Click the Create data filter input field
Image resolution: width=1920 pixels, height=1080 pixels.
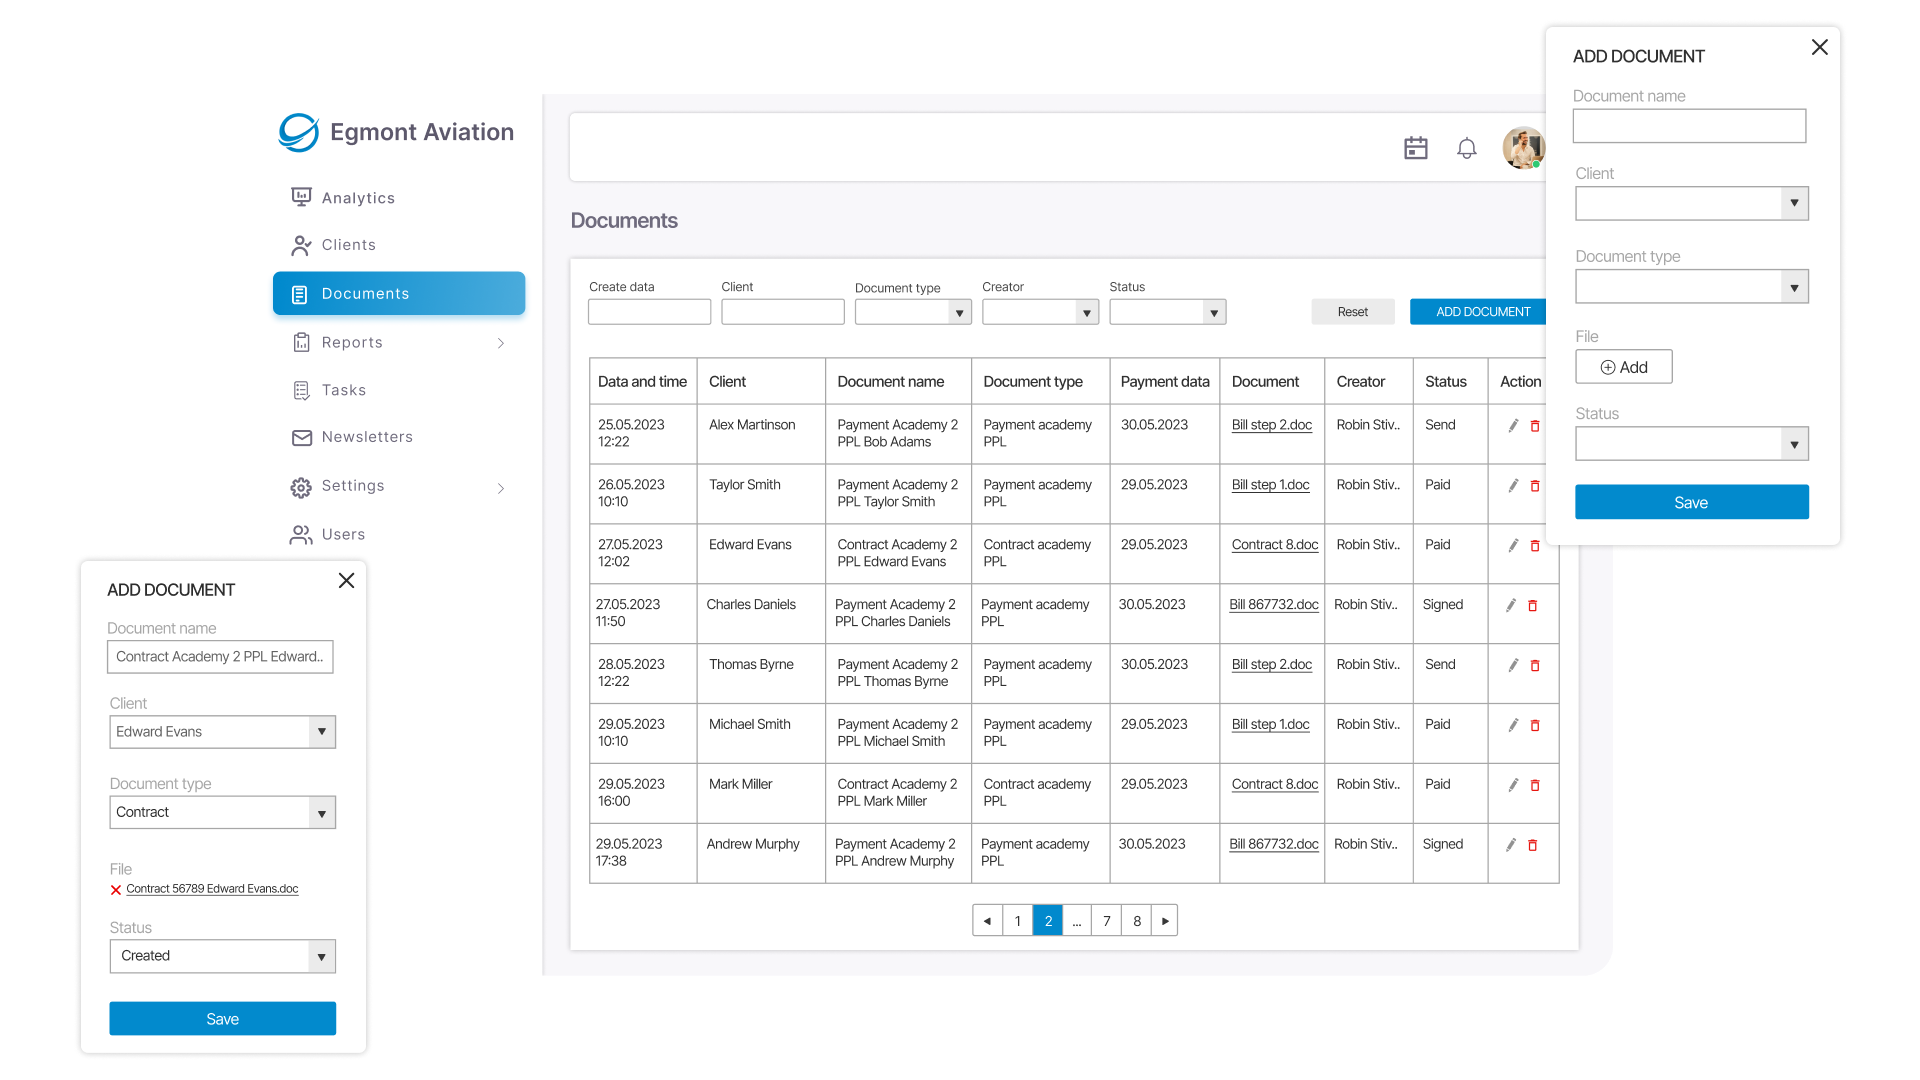[x=649, y=313]
